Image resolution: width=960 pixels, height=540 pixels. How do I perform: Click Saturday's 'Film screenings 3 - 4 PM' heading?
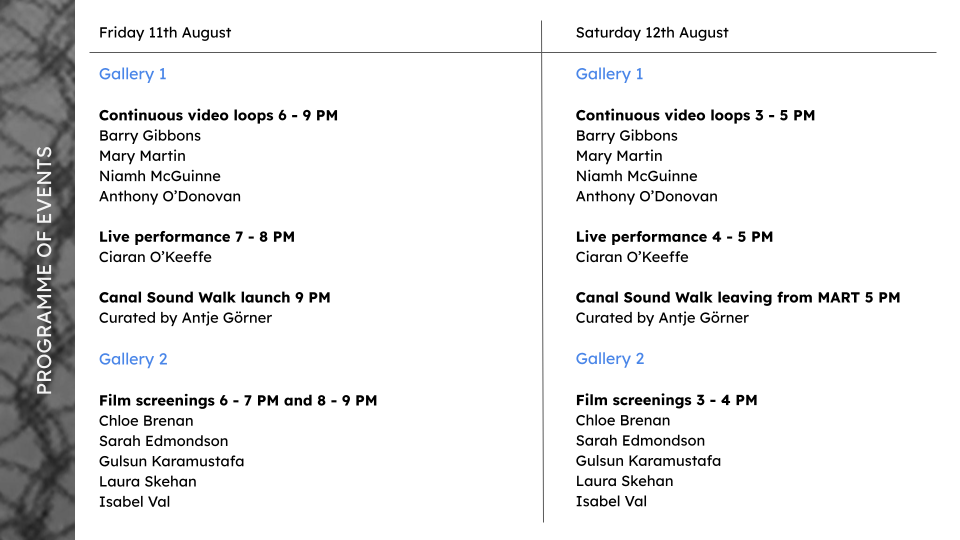pos(666,400)
